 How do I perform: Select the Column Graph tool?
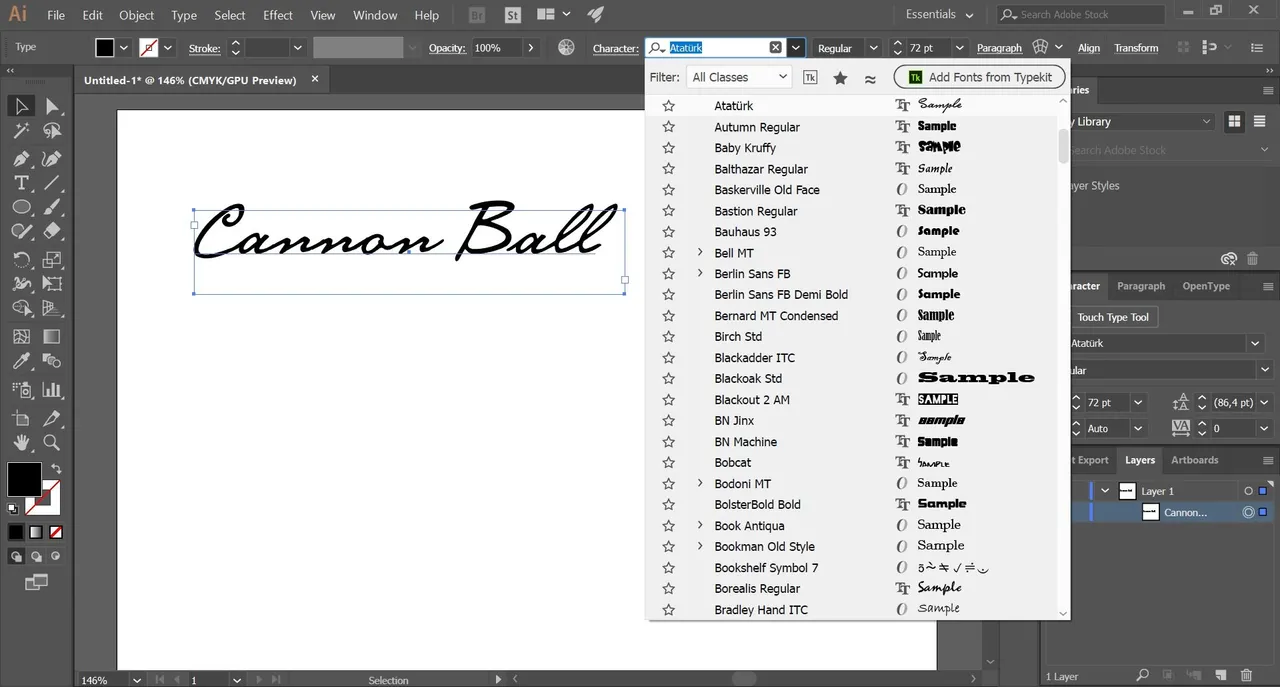(52, 390)
